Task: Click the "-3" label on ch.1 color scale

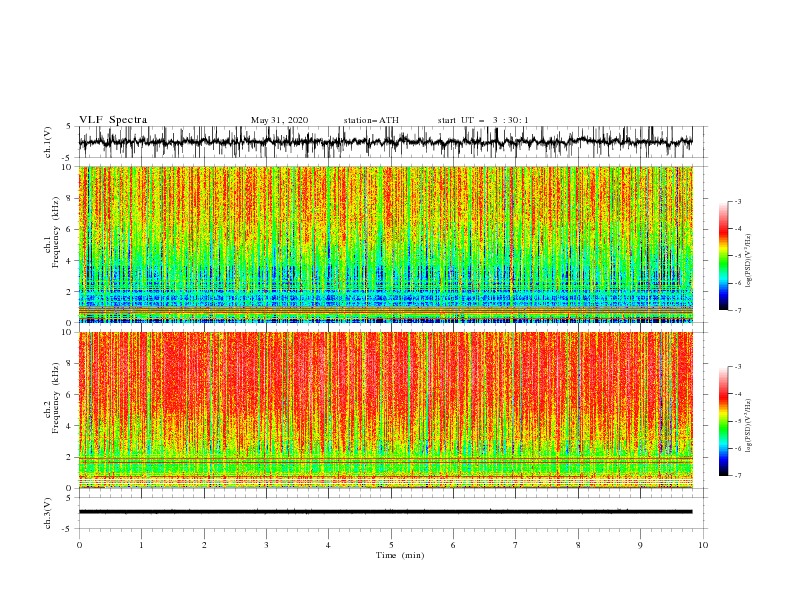Action: [738, 201]
